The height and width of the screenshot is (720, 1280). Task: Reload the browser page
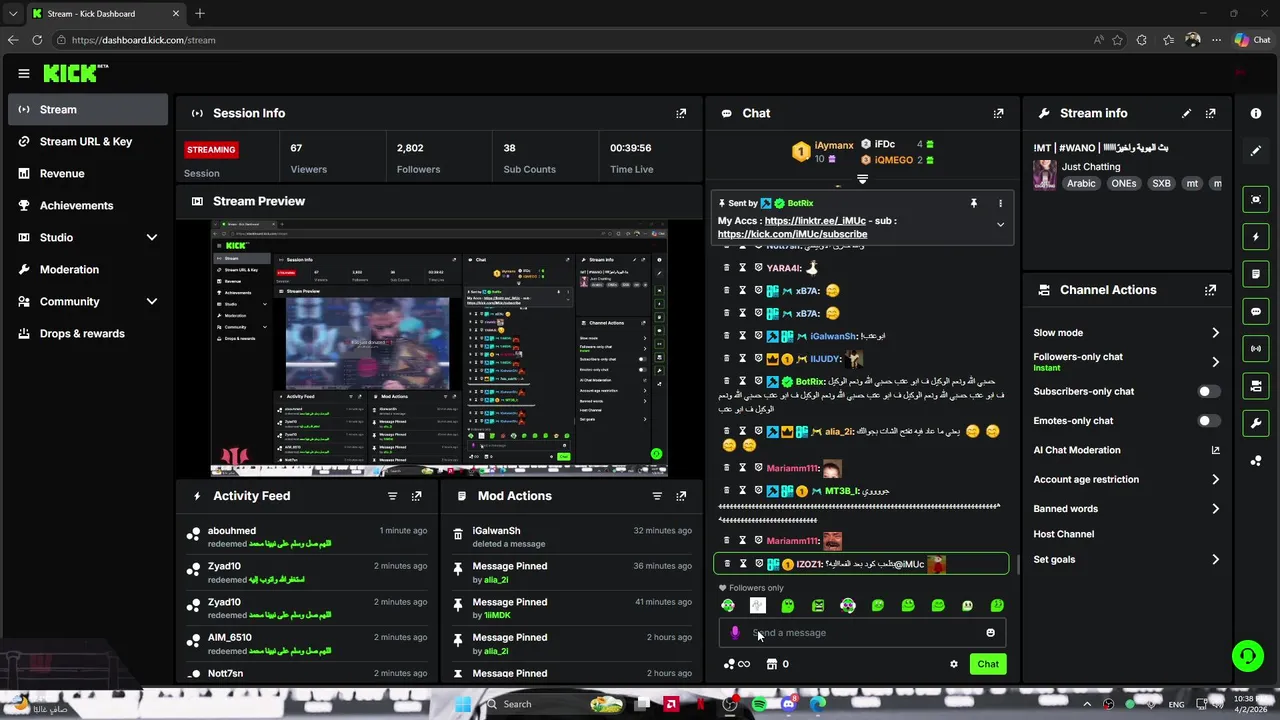pos(37,40)
